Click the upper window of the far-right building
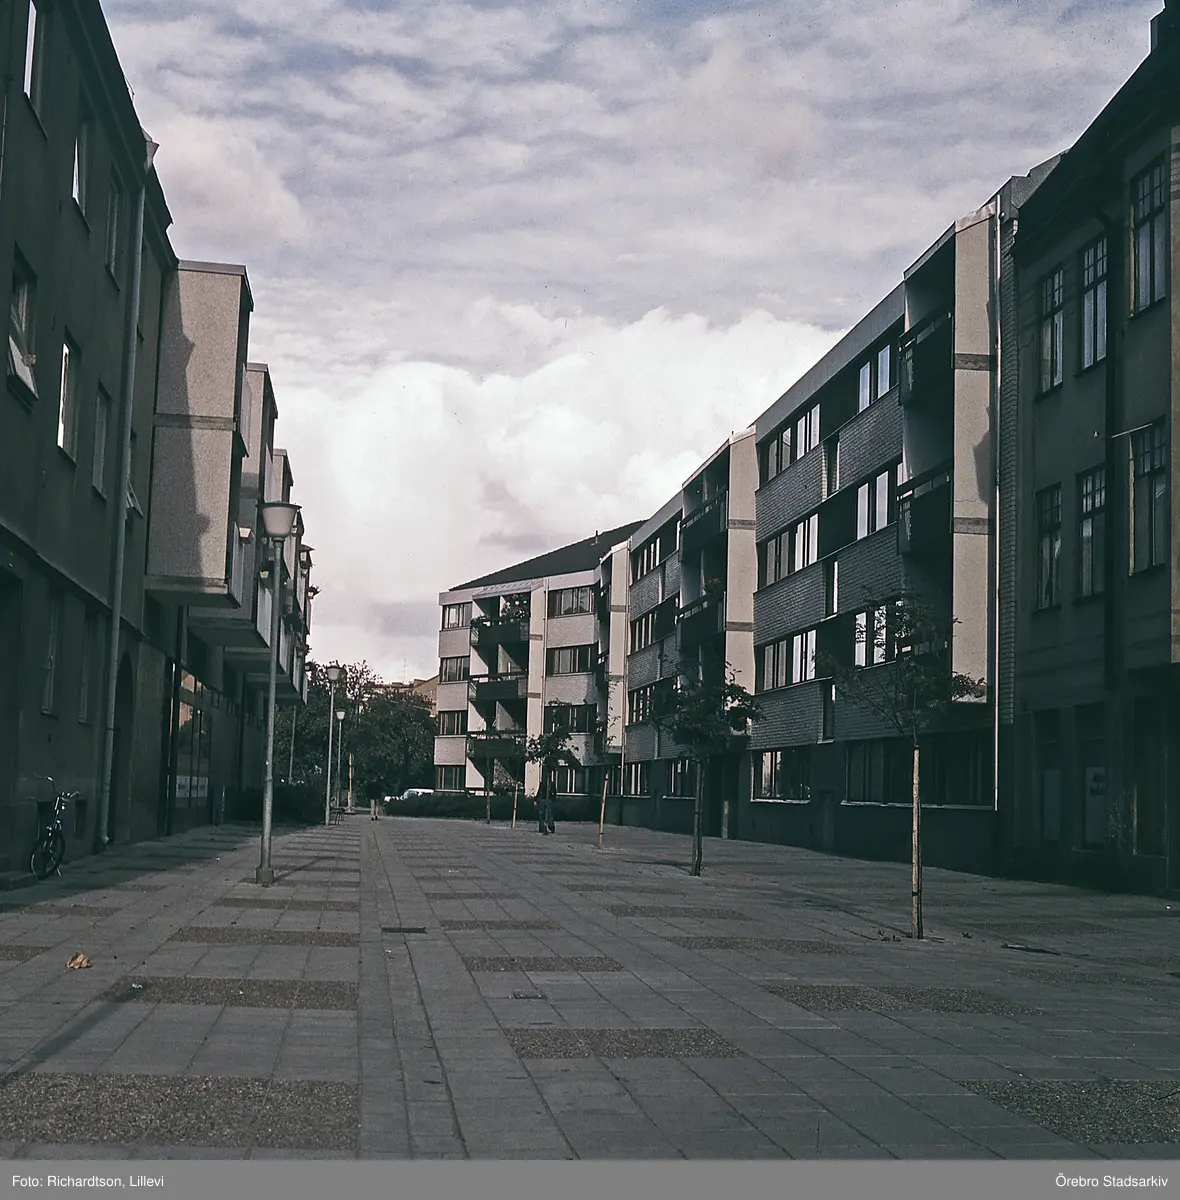 (x=1148, y=235)
